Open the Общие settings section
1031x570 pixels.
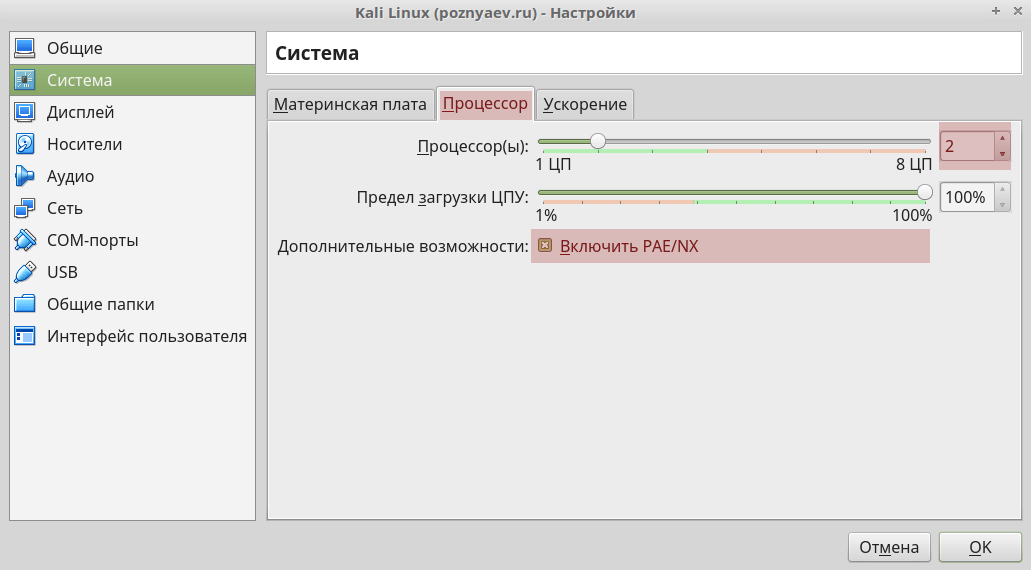pyautogui.click(x=132, y=48)
